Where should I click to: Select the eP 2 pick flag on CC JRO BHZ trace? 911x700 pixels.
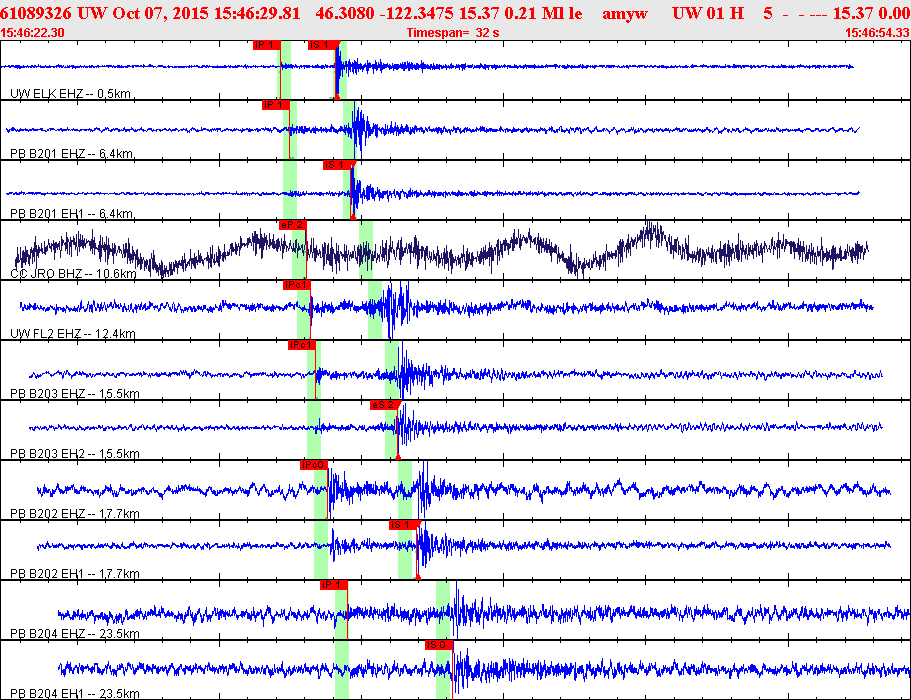click(x=292, y=225)
